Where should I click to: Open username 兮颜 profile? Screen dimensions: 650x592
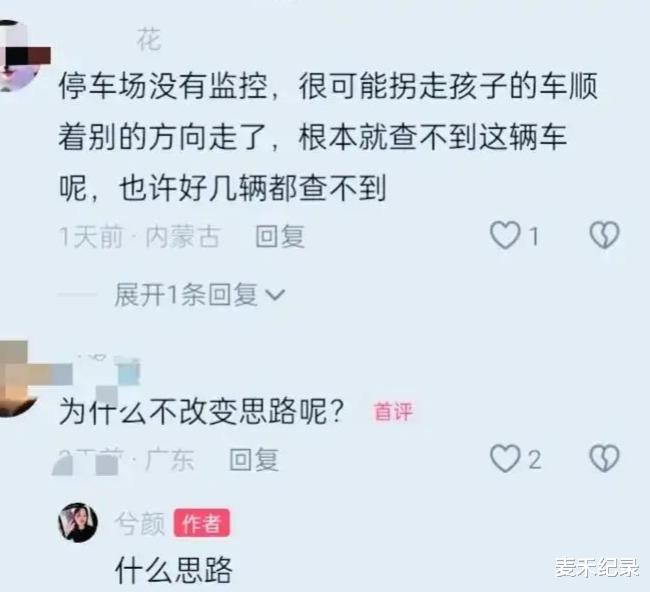coord(140,523)
